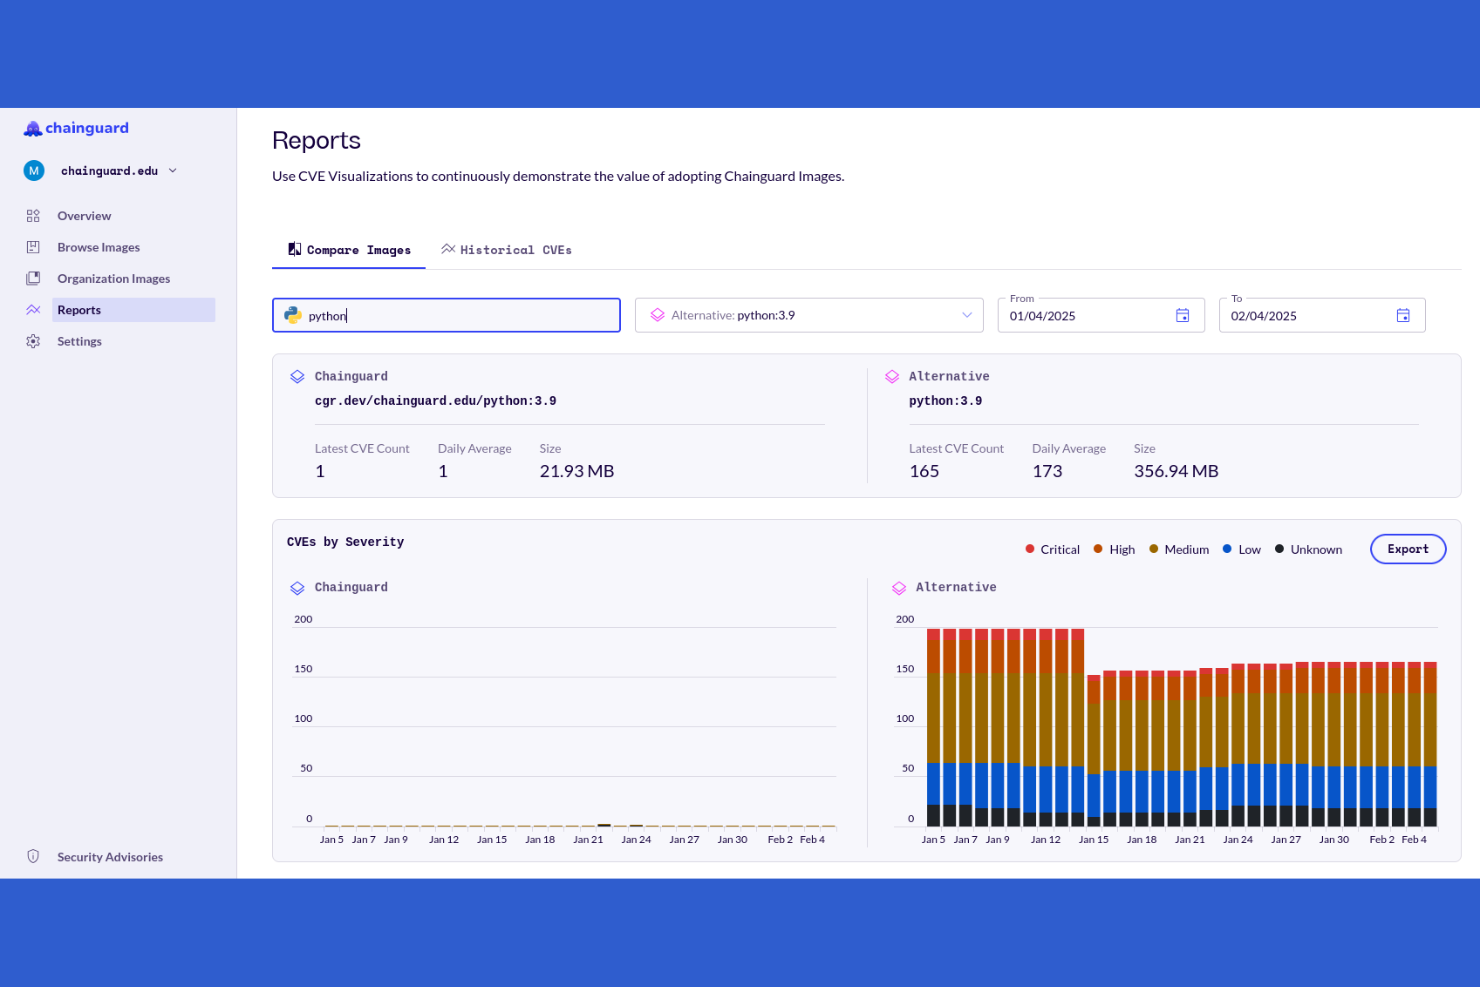The width and height of the screenshot is (1480, 987).
Task: Select Reports in the sidebar
Action: [133, 310]
